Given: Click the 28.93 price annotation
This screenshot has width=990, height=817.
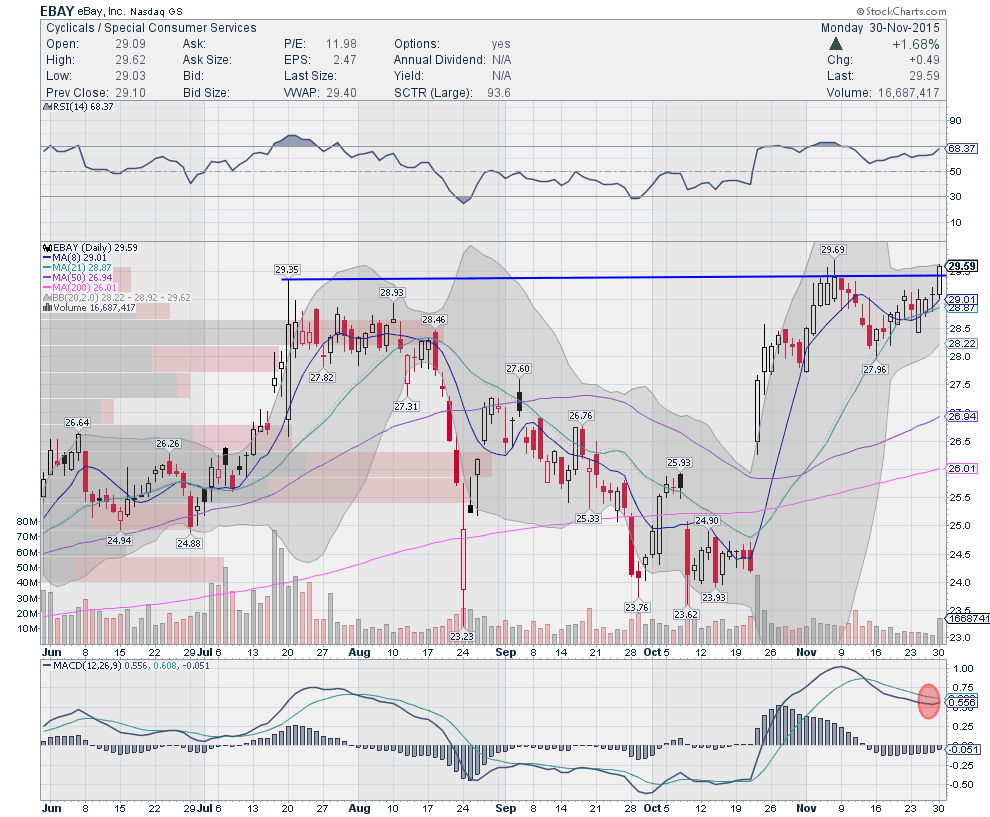Looking at the screenshot, I should (x=392, y=292).
